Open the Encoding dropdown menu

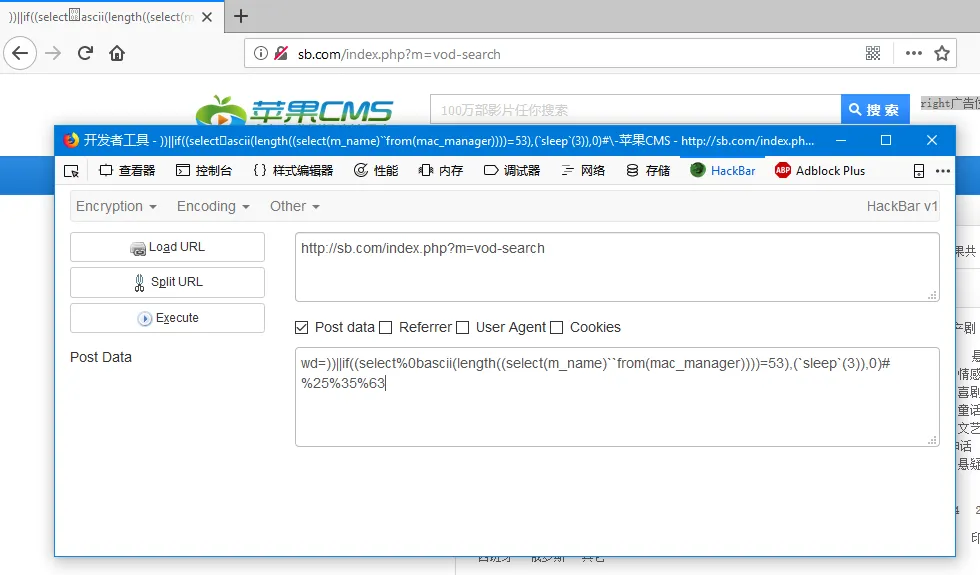(x=213, y=206)
